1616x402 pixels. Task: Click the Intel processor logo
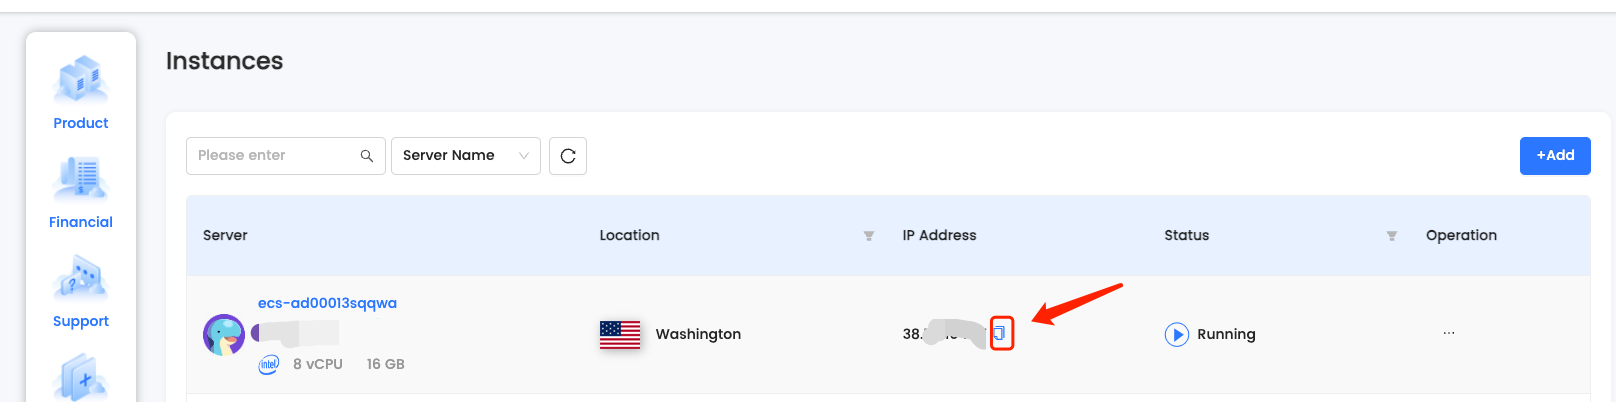[x=269, y=364]
